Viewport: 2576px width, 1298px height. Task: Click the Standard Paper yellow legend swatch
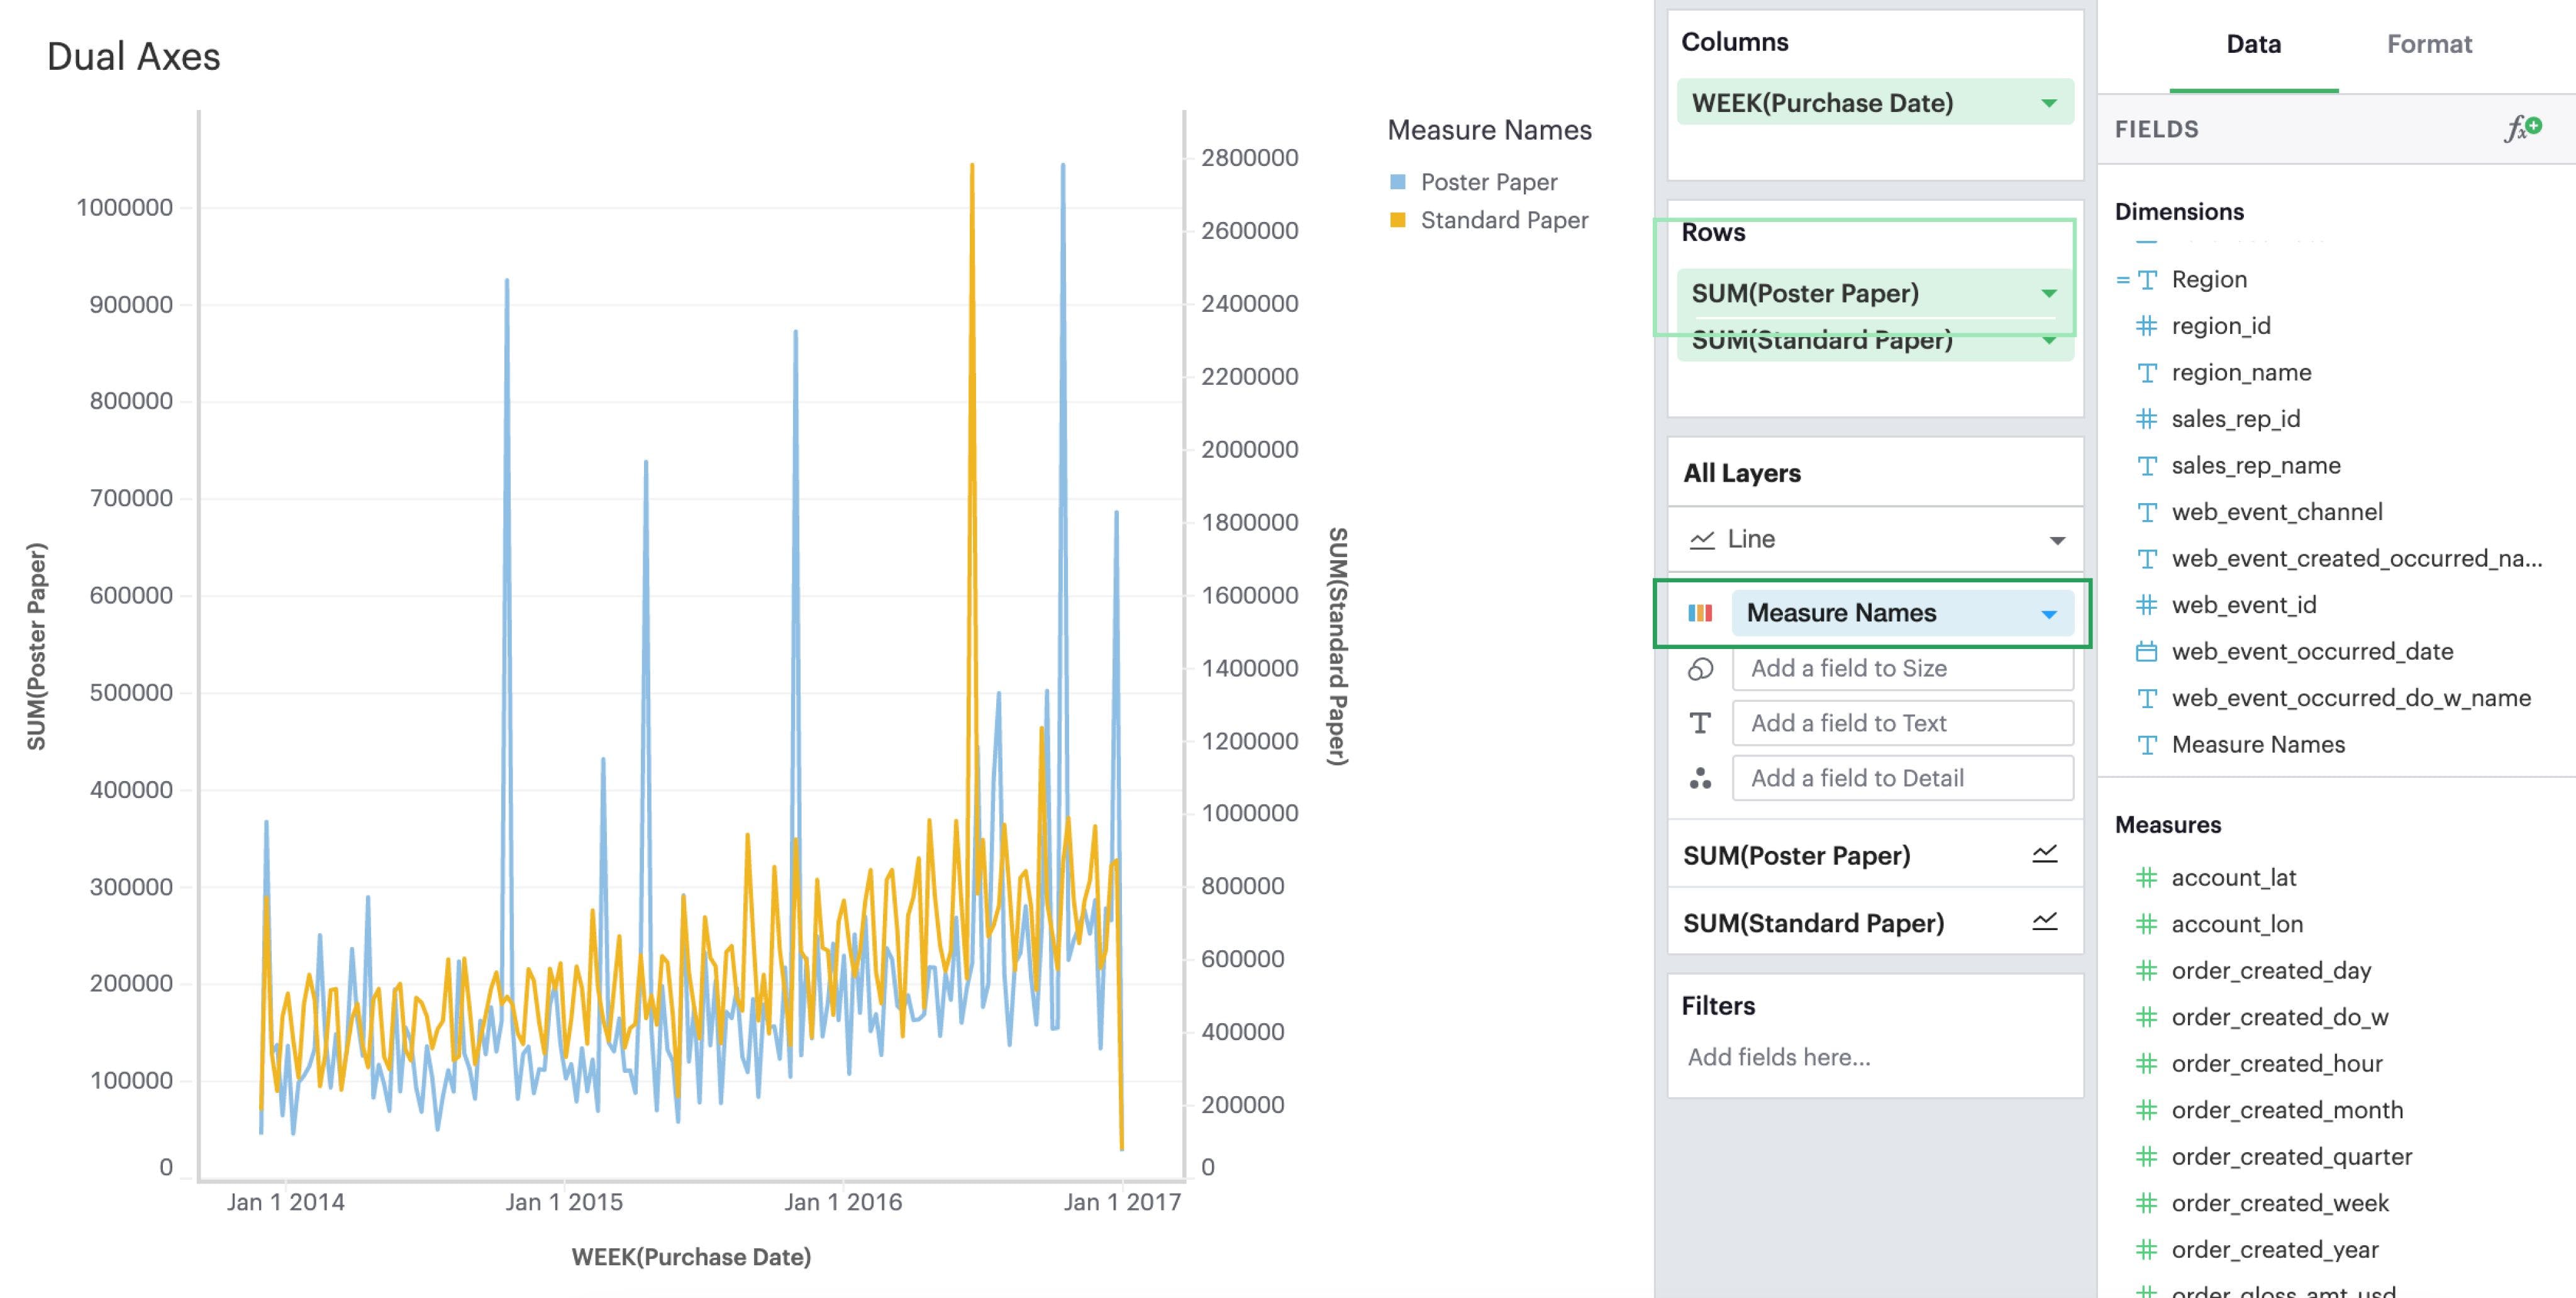coord(1398,220)
